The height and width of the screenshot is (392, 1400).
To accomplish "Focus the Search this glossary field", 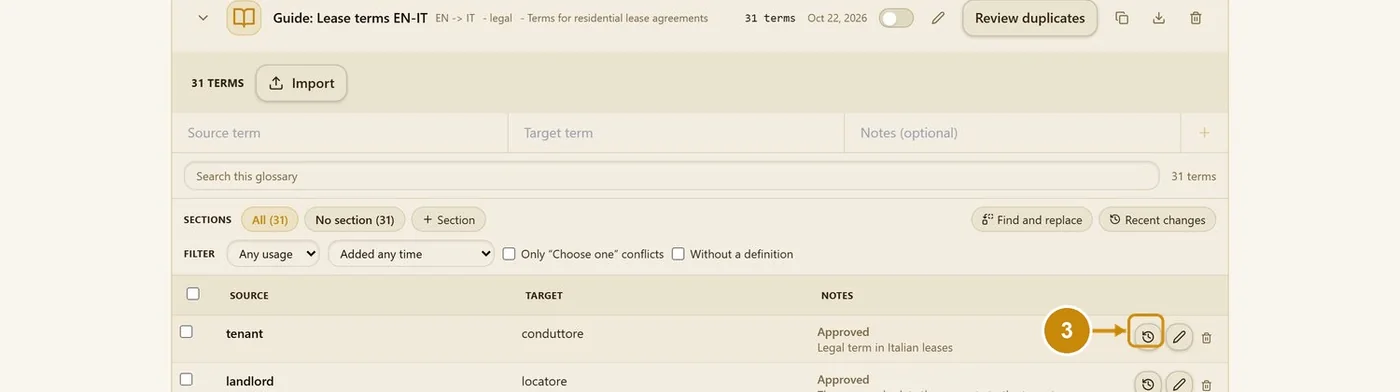I will (672, 176).
